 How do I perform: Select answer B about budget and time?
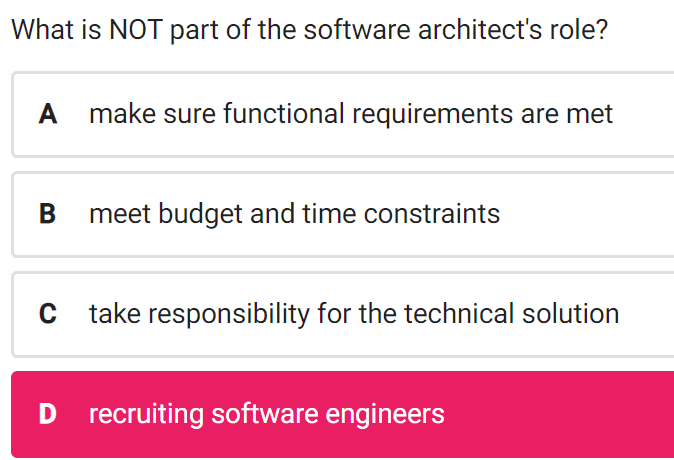click(x=343, y=215)
